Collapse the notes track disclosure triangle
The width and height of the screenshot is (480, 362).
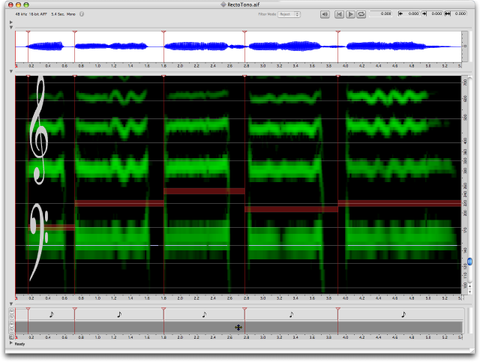[x=11, y=304]
